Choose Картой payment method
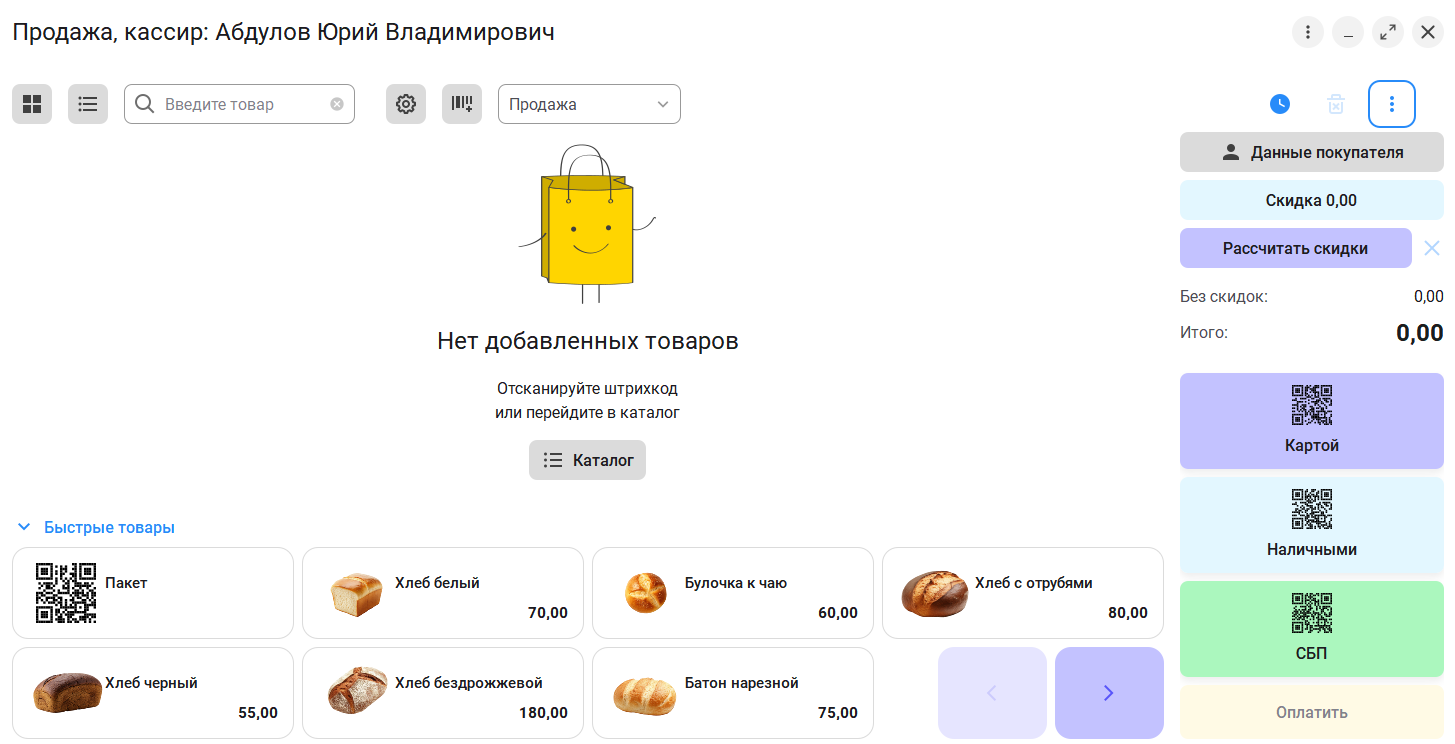Viewport: 1455px width, 744px height. (x=1311, y=421)
